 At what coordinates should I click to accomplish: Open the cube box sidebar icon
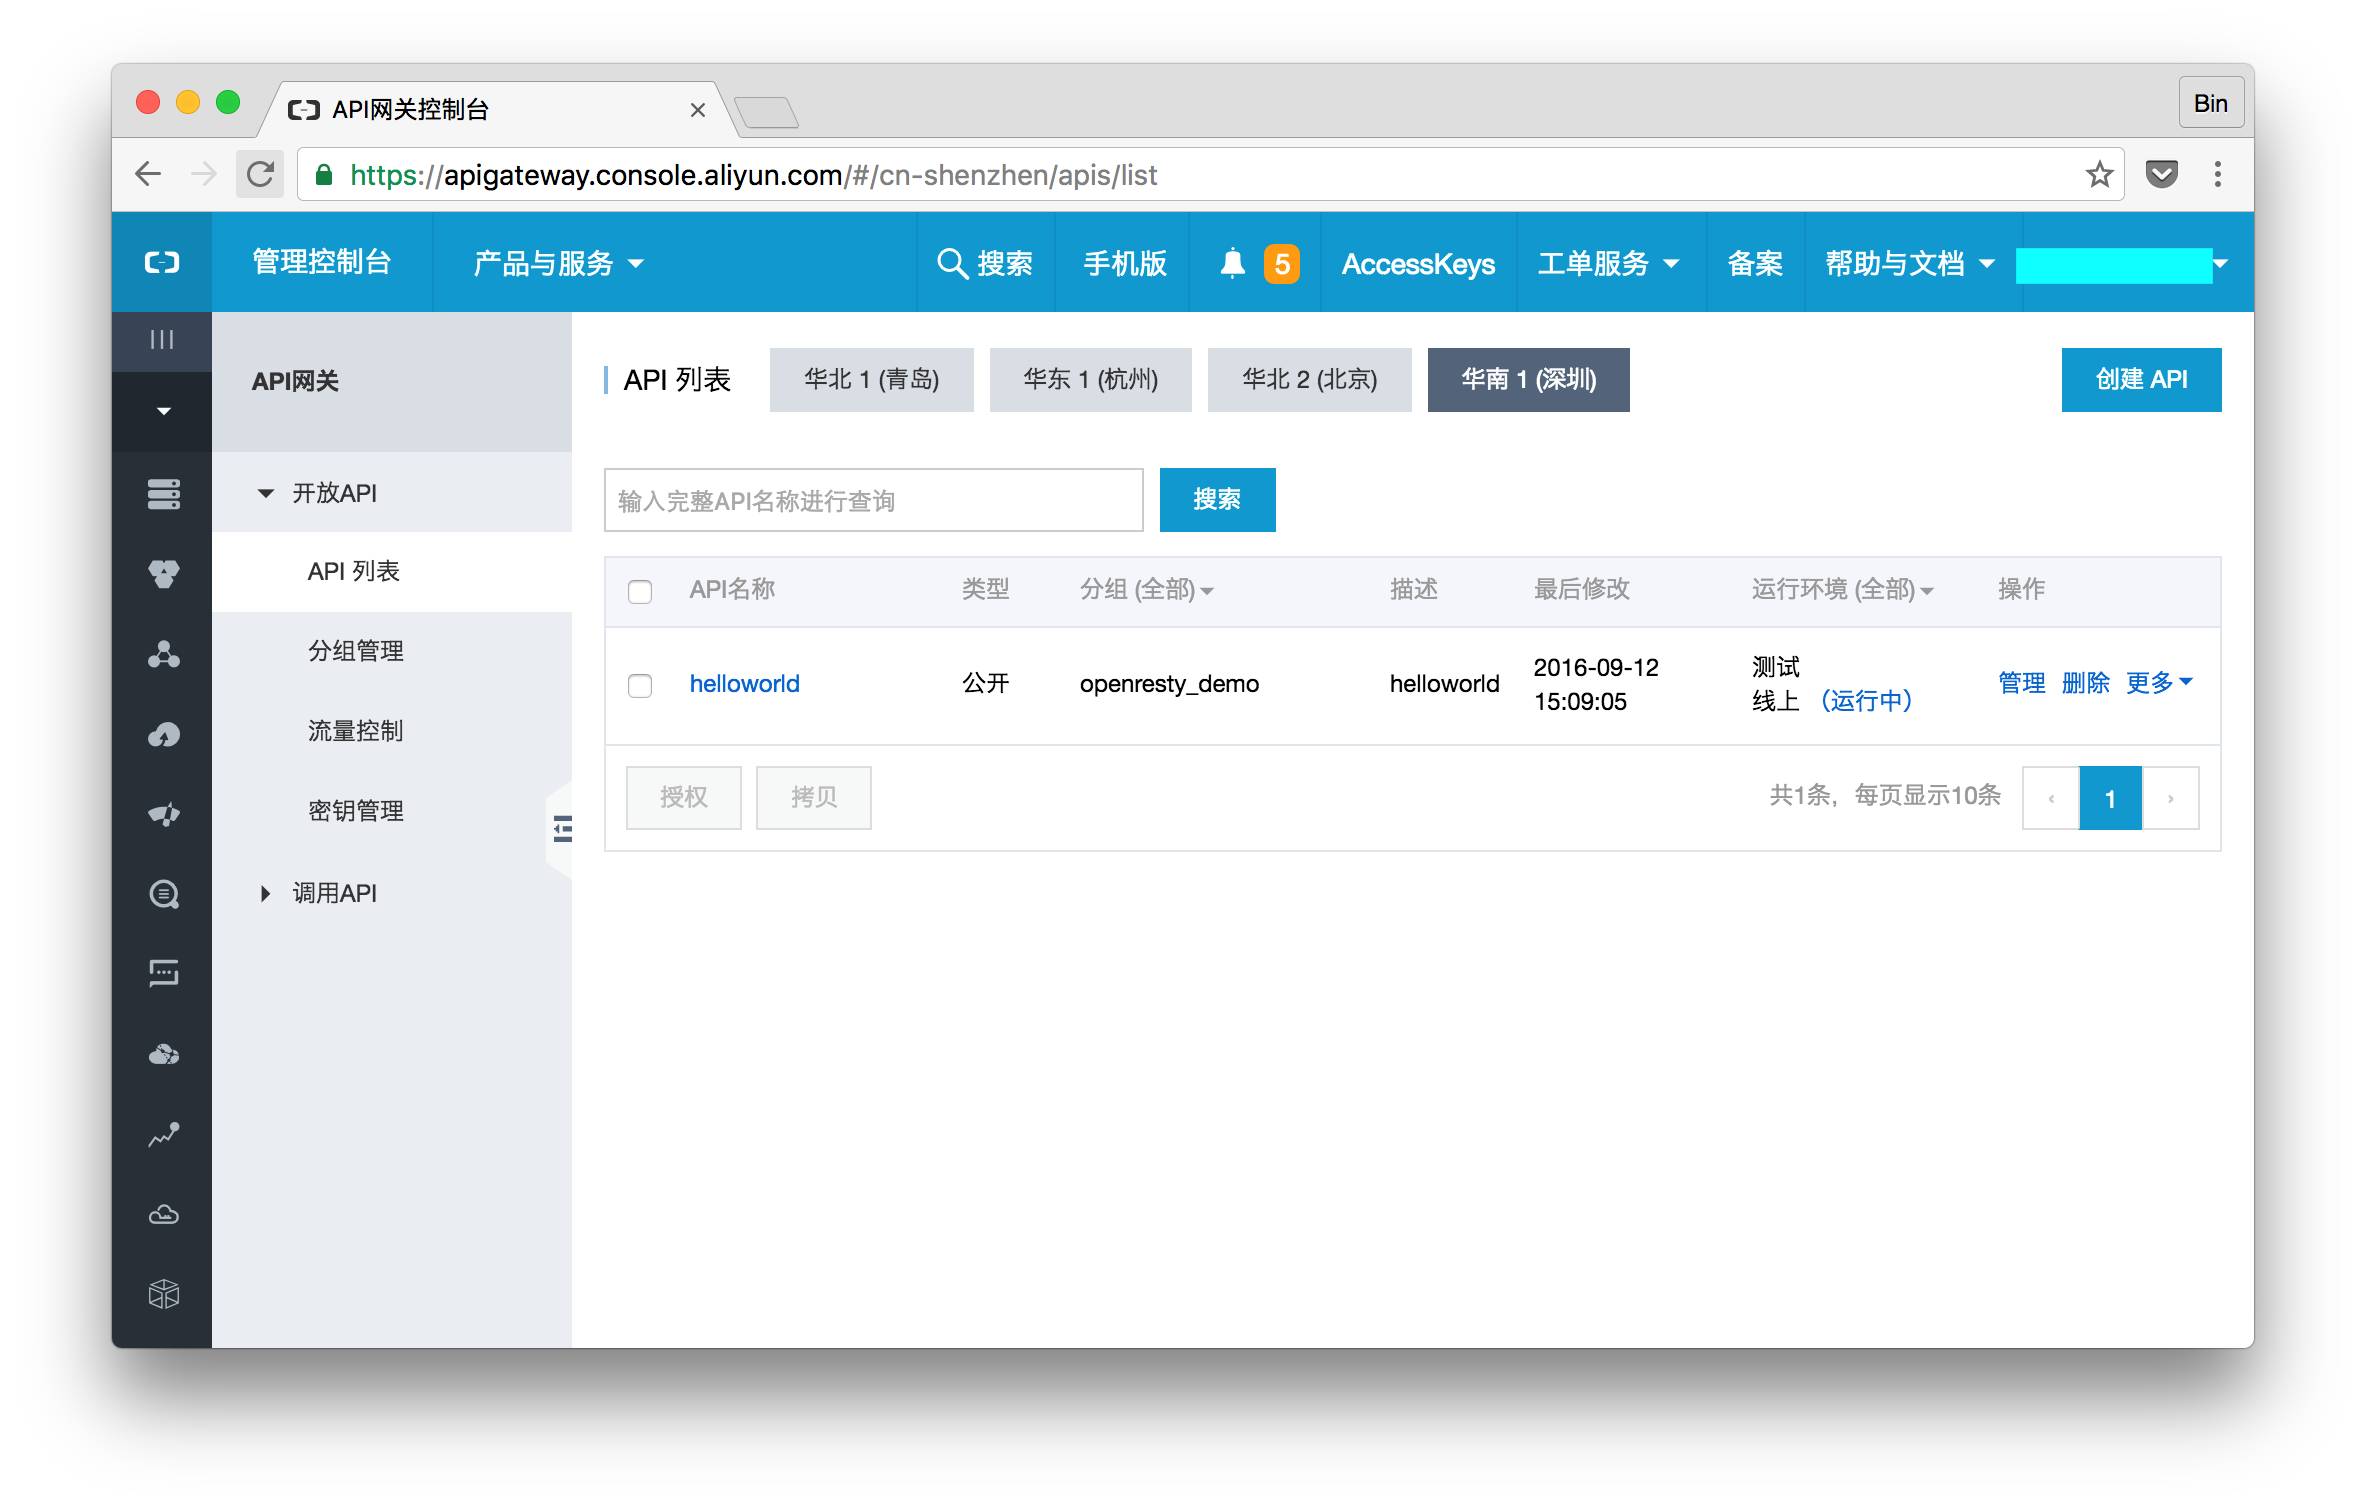pos(164,1294)
